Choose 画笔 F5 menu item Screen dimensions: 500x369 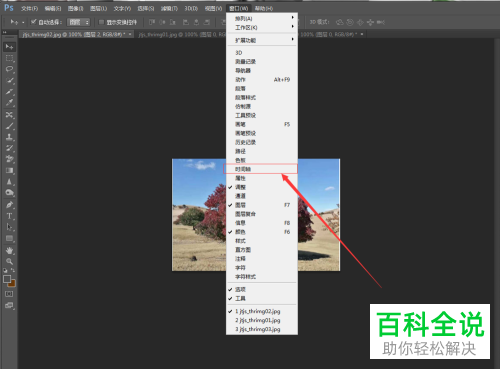pyautogui.click(x=262, y=124)
